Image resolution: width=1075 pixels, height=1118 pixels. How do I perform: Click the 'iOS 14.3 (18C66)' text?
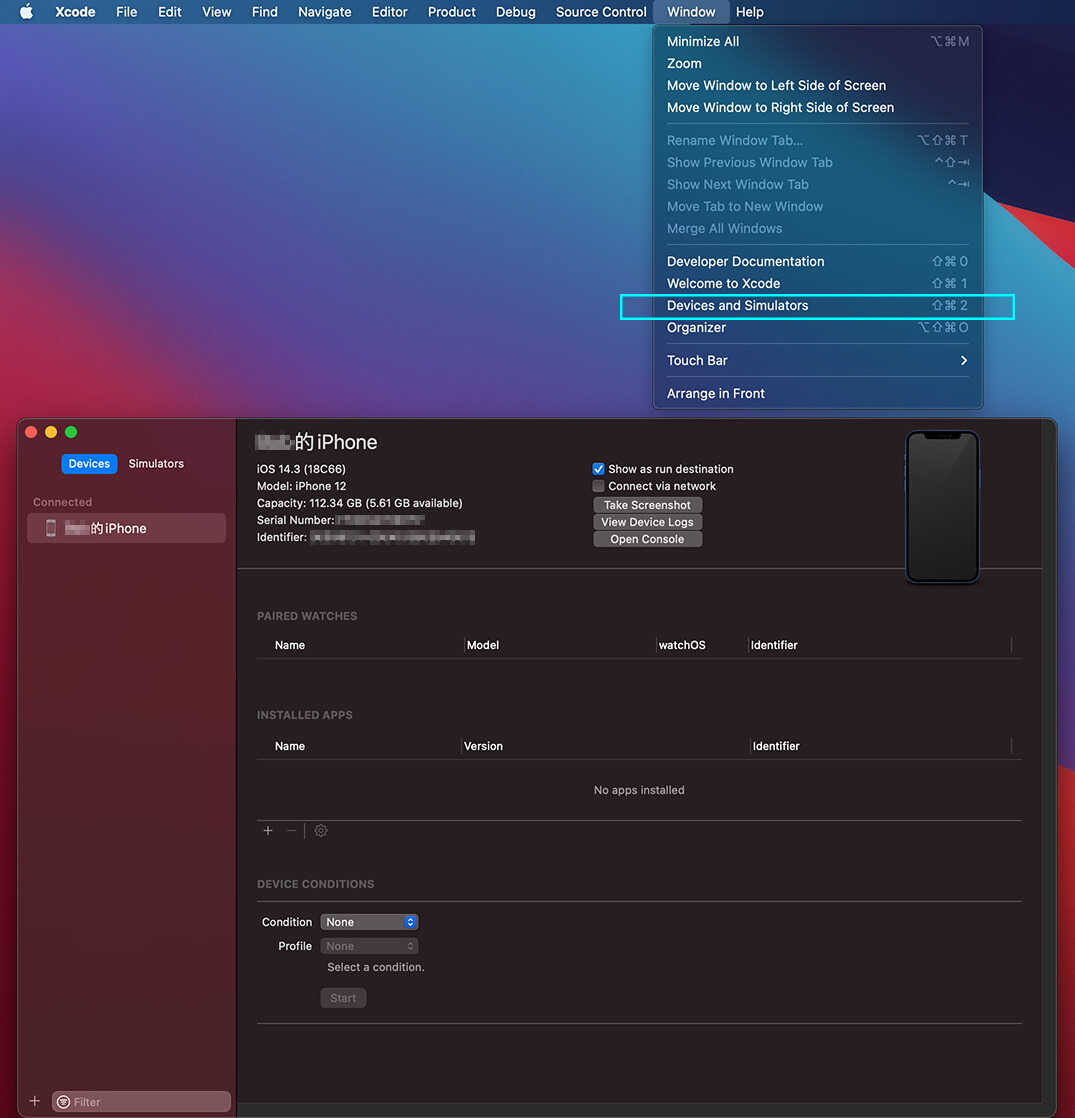click(301, 469)
